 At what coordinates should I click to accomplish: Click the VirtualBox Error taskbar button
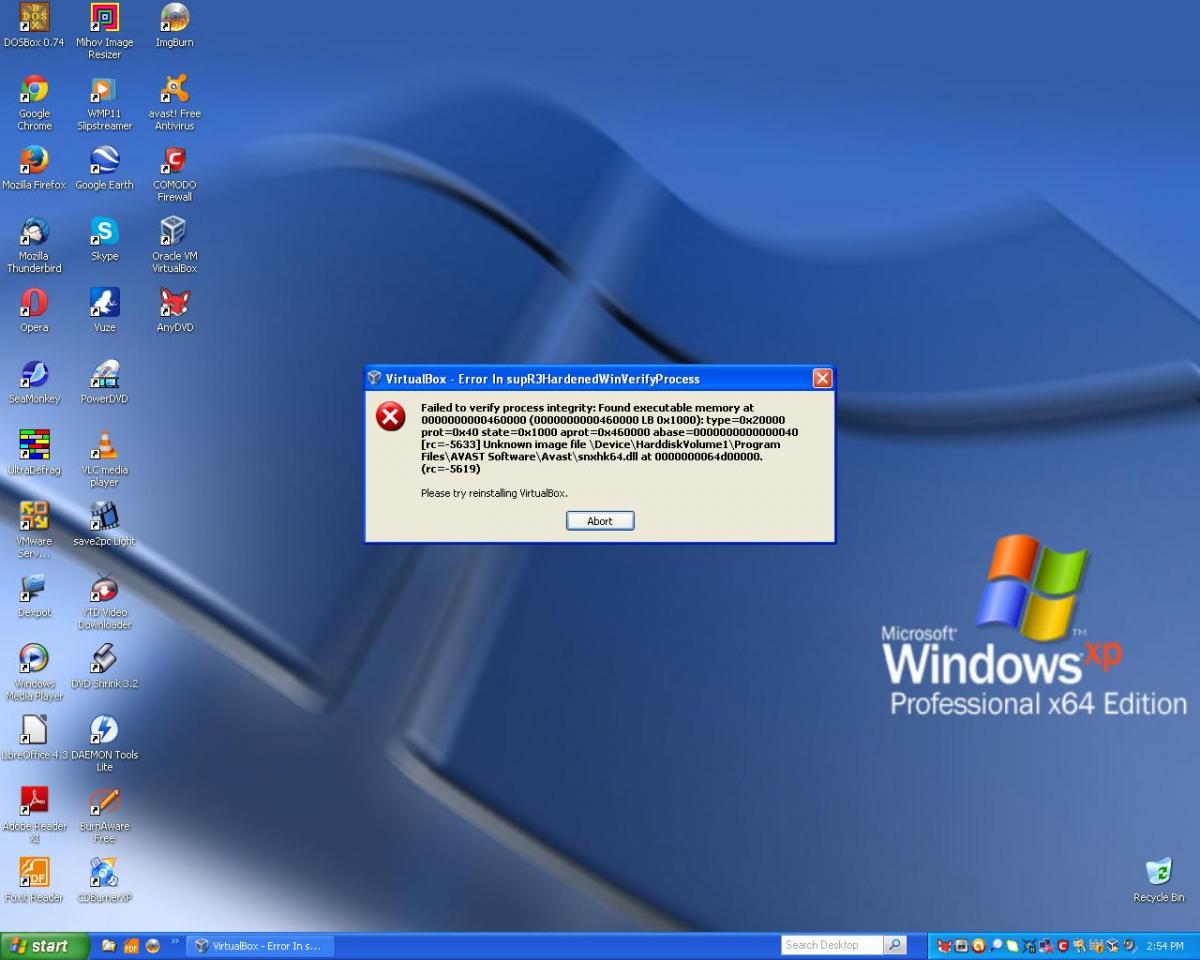pyautogui.click(x=260, y=946)
